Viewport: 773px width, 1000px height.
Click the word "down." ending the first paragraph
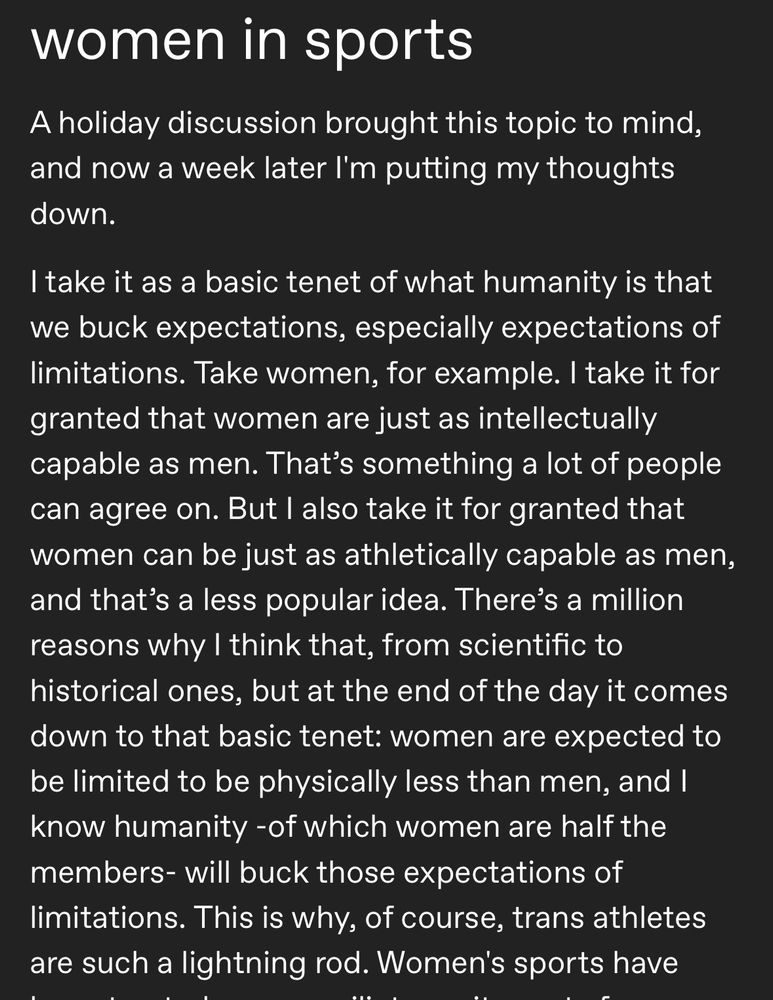coord(73,214)
